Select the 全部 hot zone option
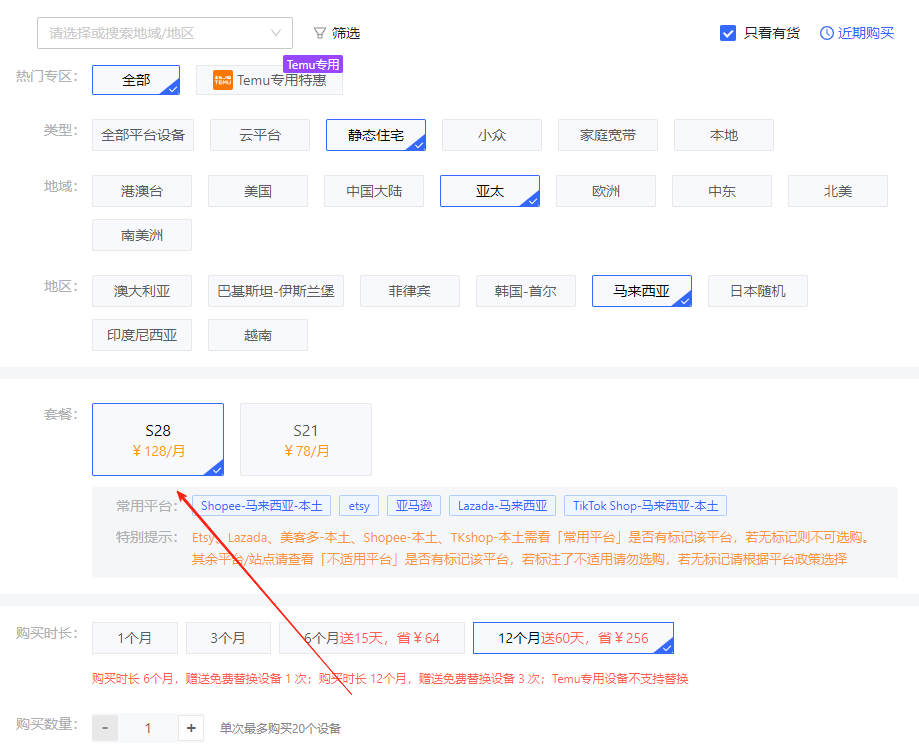 136,80
